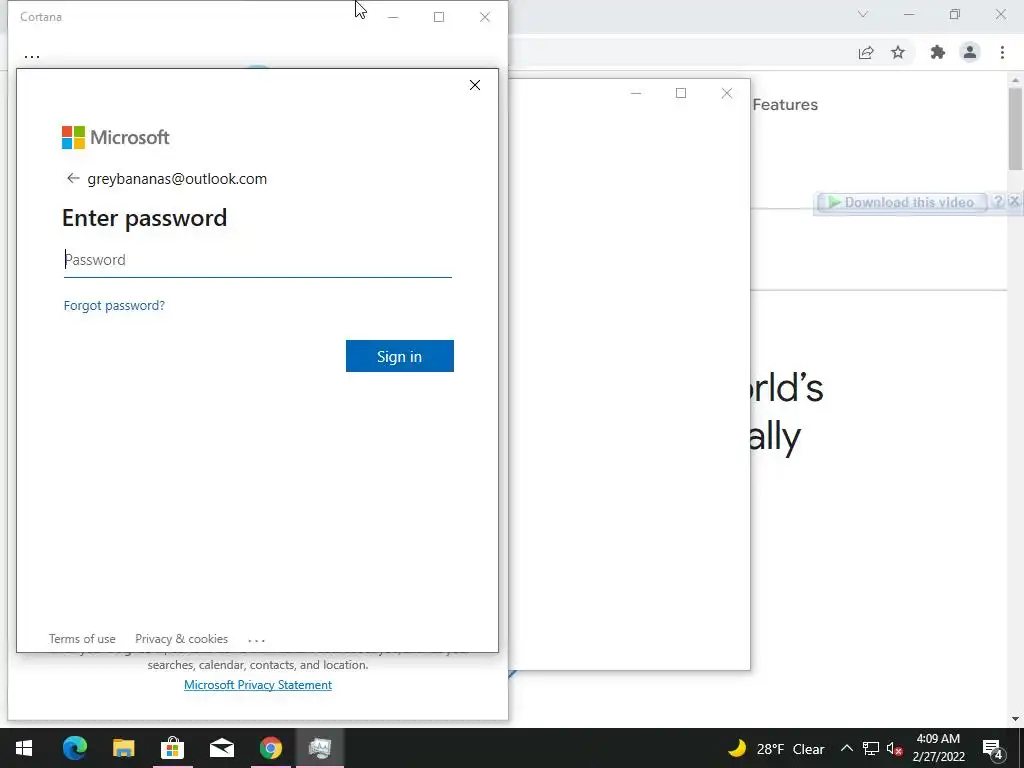Open File Explorer from taskbar

pos(123,748)
